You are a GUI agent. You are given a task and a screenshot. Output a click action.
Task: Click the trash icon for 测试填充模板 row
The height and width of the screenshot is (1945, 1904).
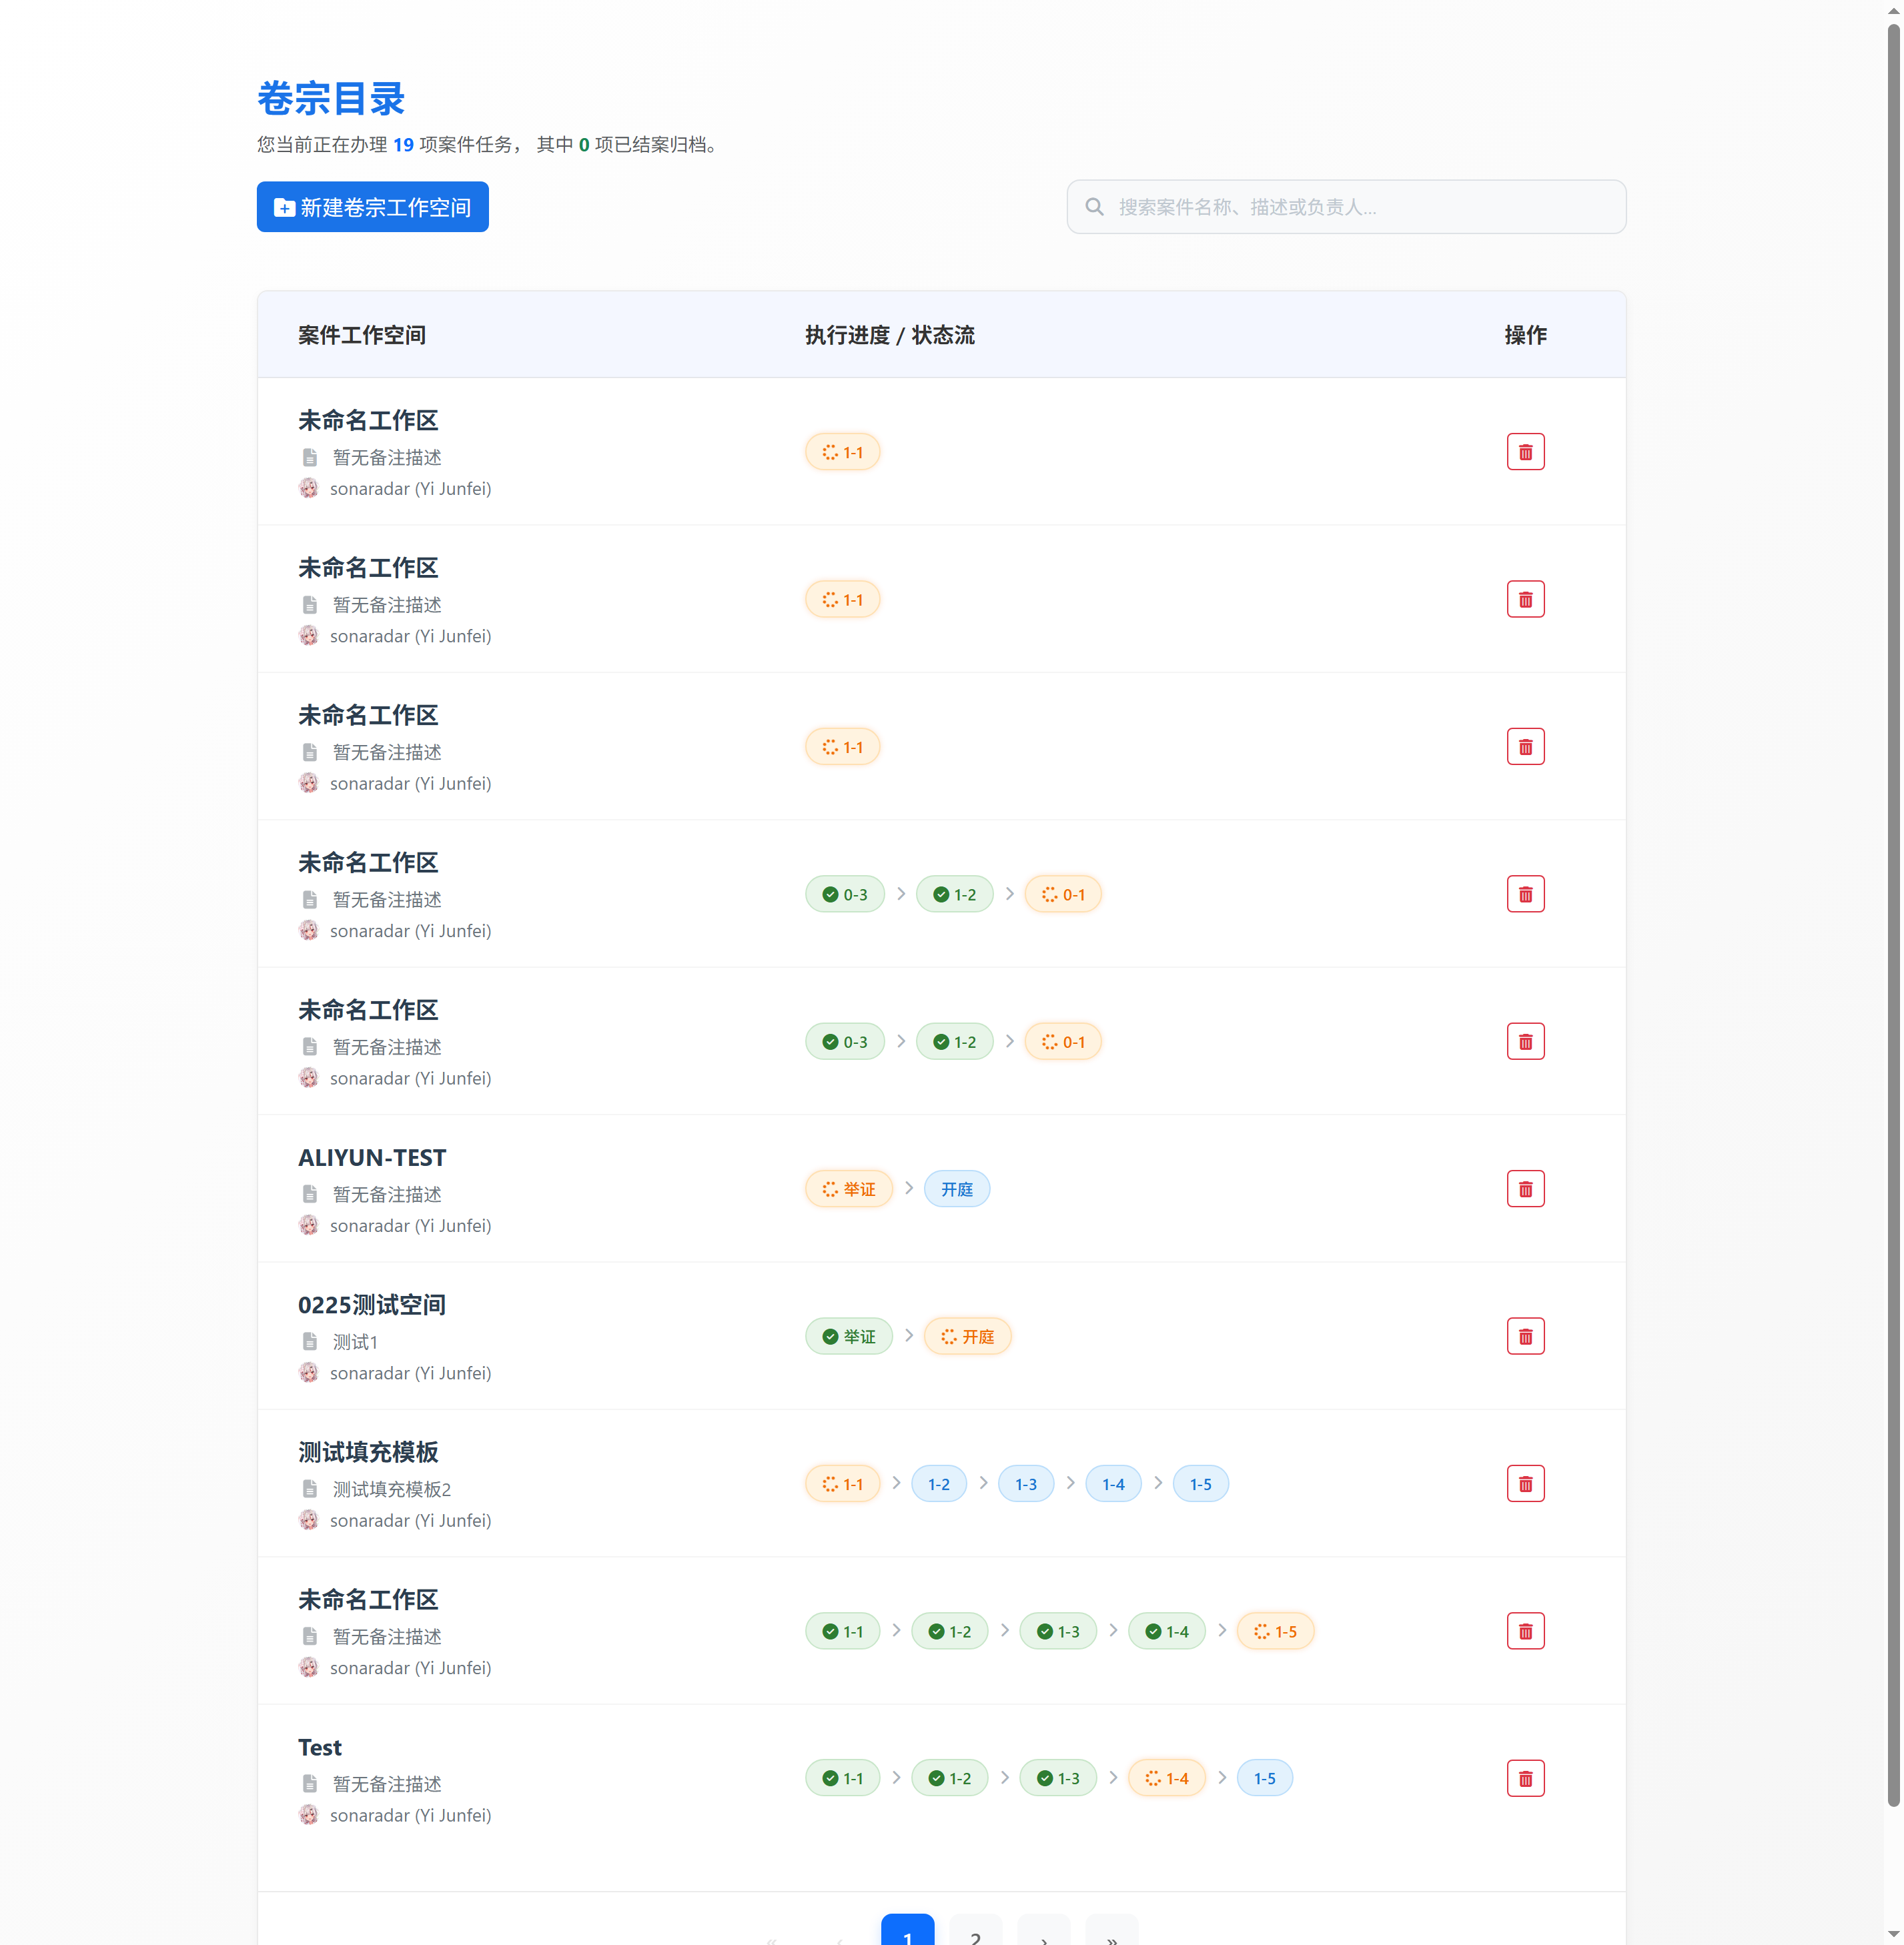click(1525, 1483)
